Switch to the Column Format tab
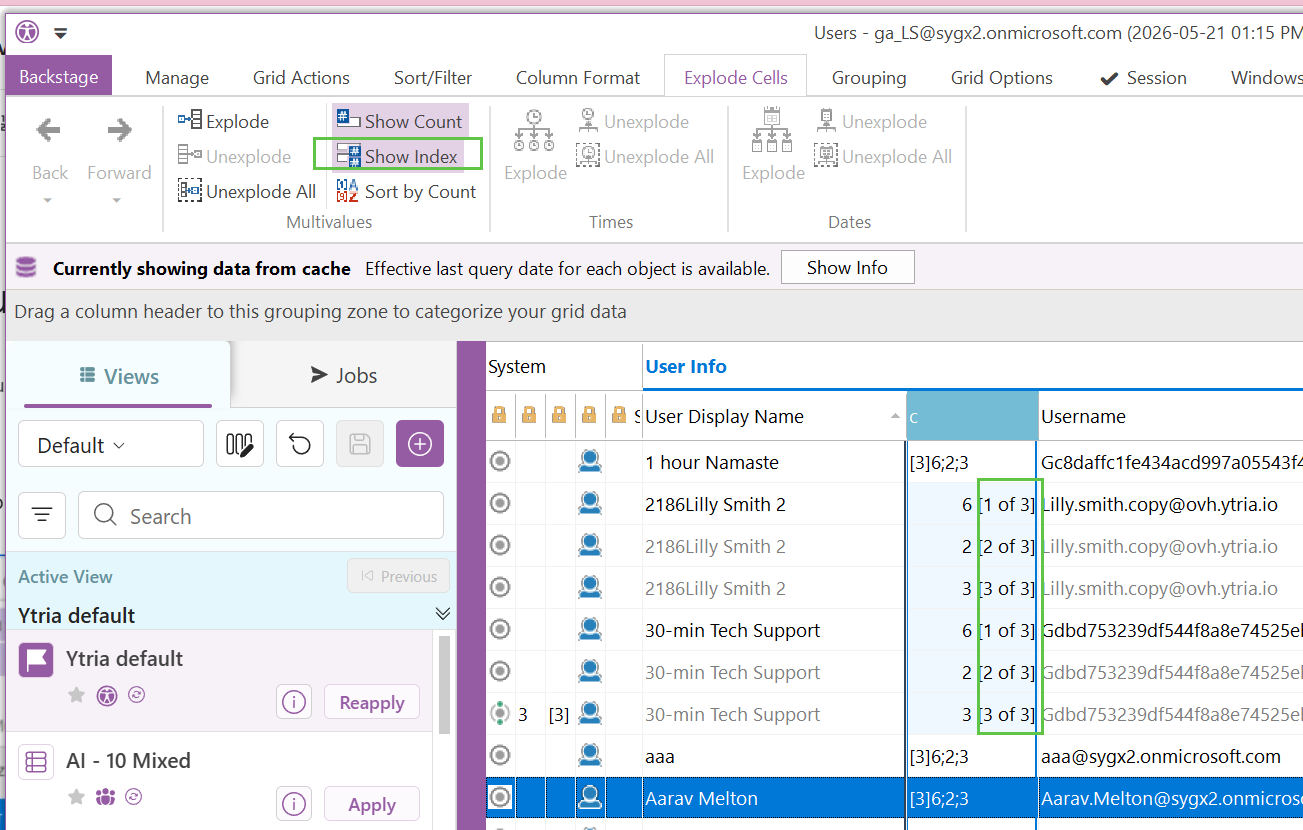 578,77
